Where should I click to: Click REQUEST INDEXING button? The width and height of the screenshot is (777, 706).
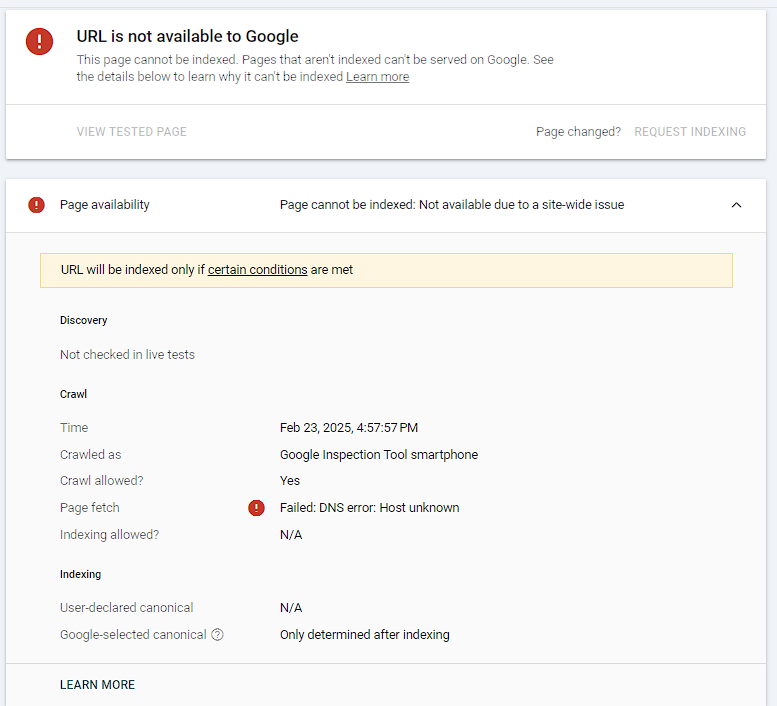[690, 132]
